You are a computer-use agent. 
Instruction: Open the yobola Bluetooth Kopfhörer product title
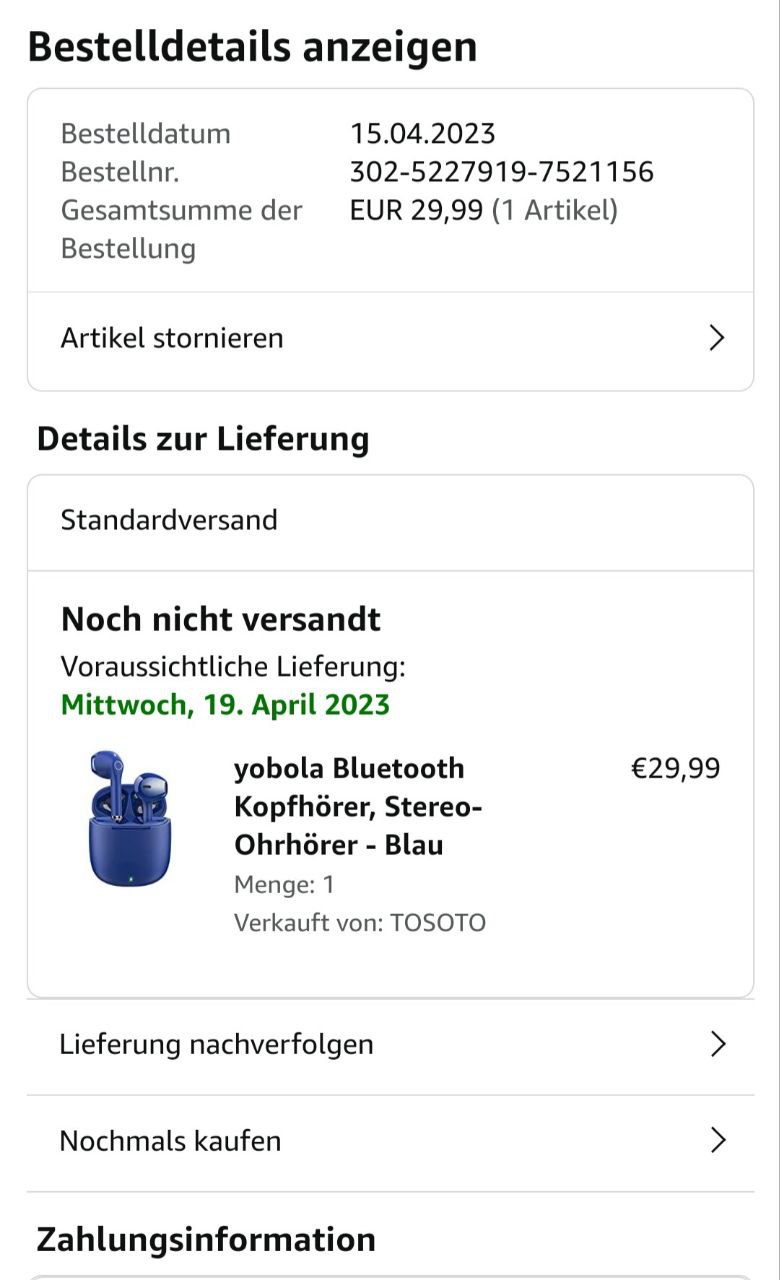[x=359, y=807]
